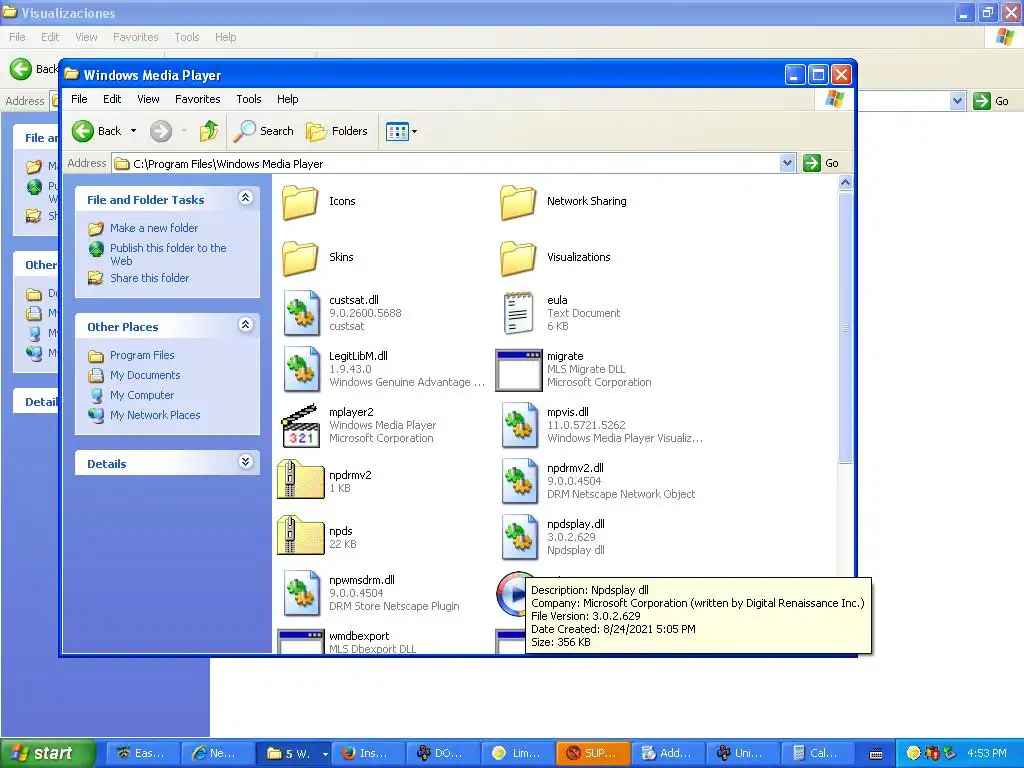Open the 5 W... grouped taskbar button

[x=294, y=753]
